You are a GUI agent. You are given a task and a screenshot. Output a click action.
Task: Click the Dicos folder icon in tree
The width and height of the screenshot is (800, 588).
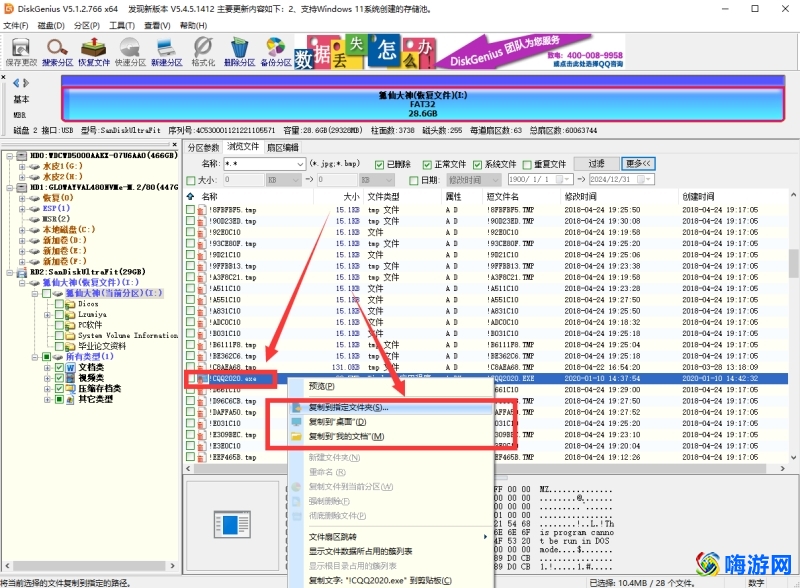click(x=70, y=304)
